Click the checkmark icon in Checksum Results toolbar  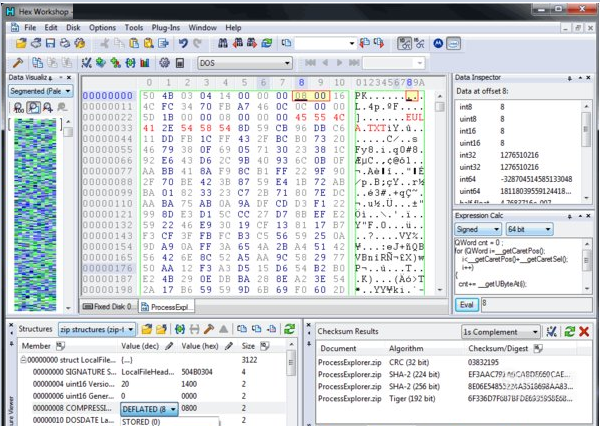[551, 331]
